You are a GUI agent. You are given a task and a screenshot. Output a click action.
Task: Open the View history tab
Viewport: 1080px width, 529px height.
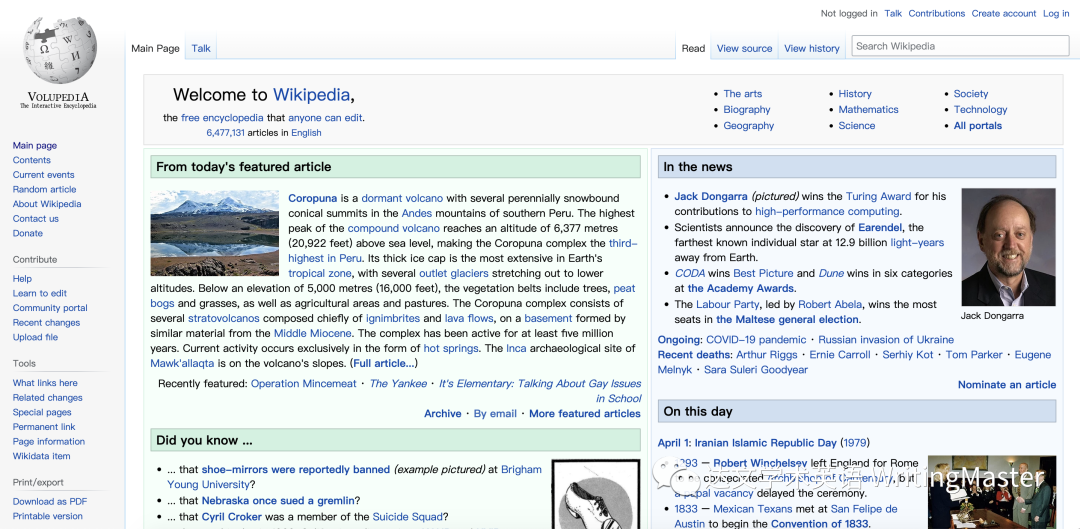click(x=811, y=48)
